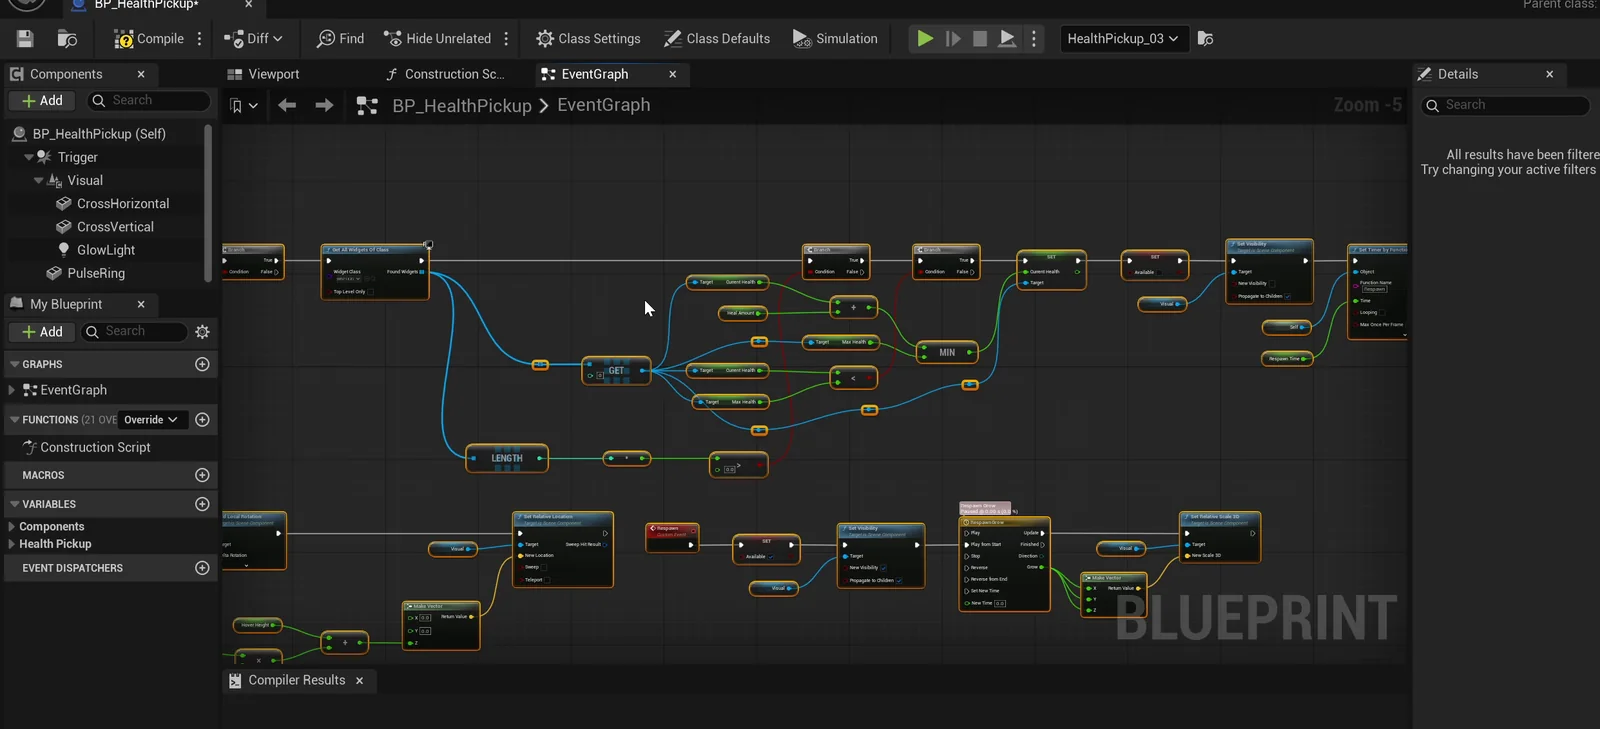
Task: Click the BP_HealthPickup breadcrumb link
Action: (462, 106)
